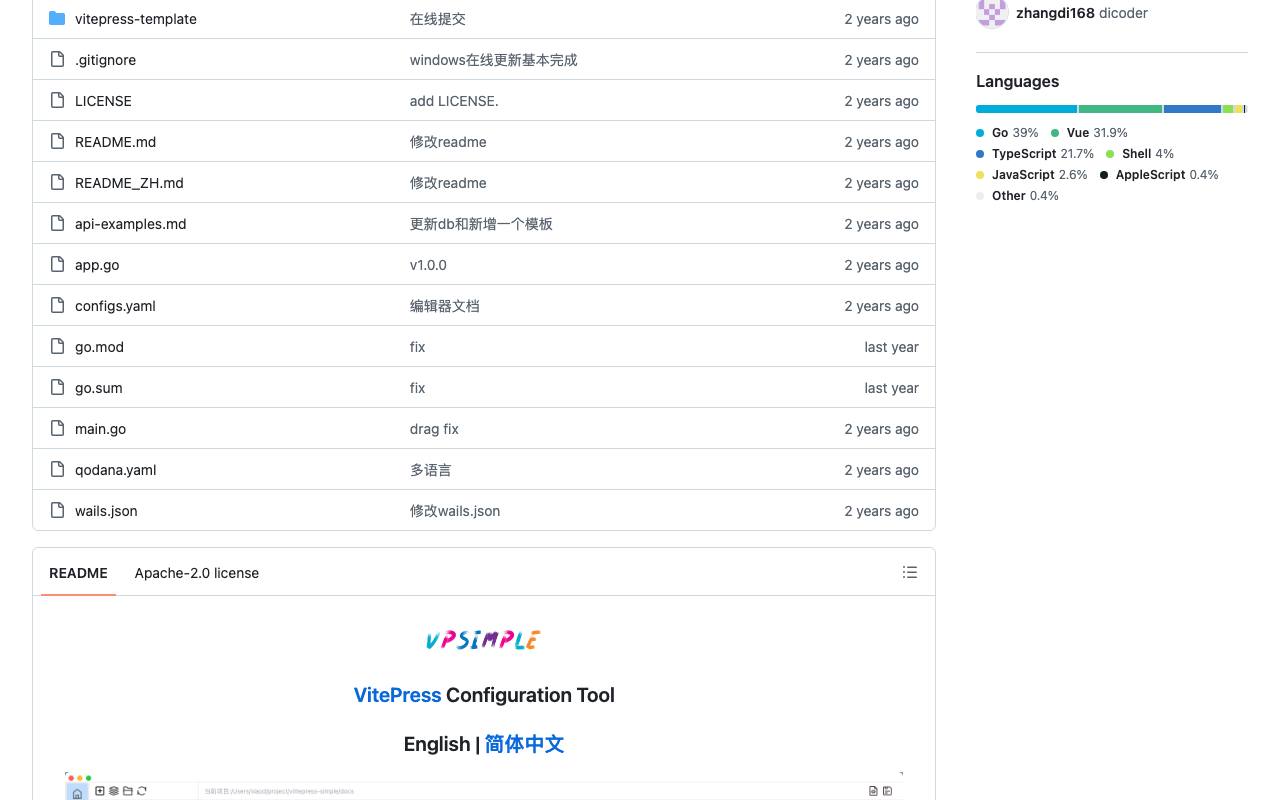Viewport: 1280px width, 800px height.
Task: Click the file icon next to LICENSE
Action: point(57,100)
